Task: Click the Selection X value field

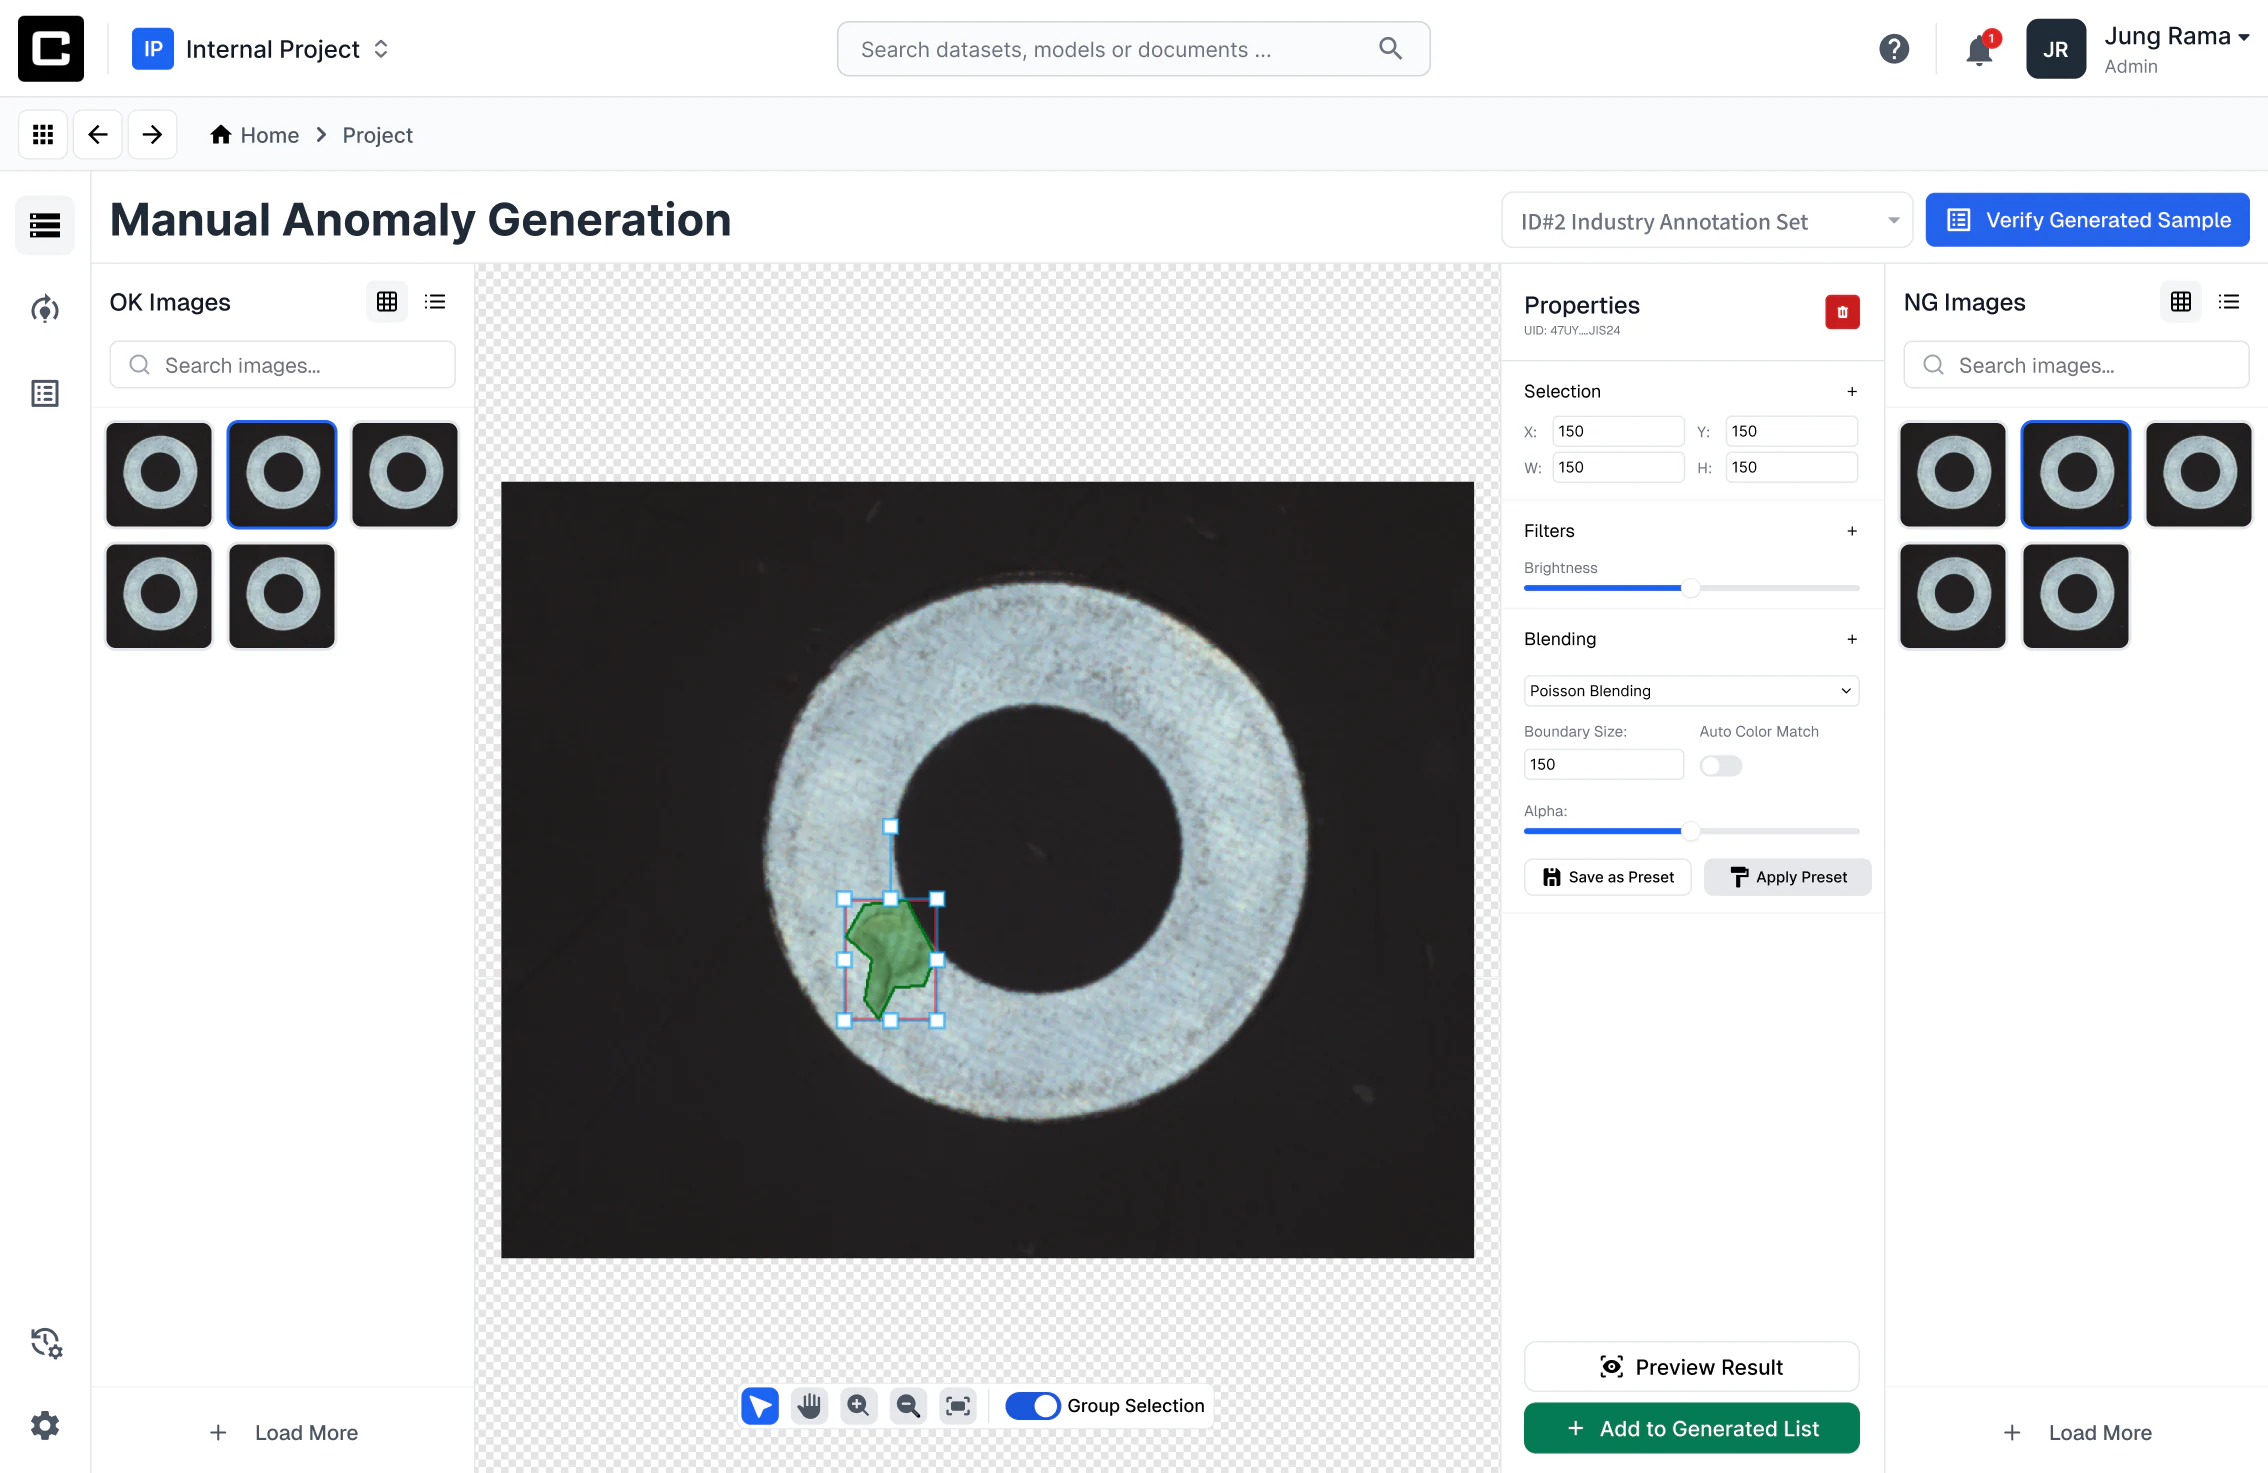Action: [1617, 431]
